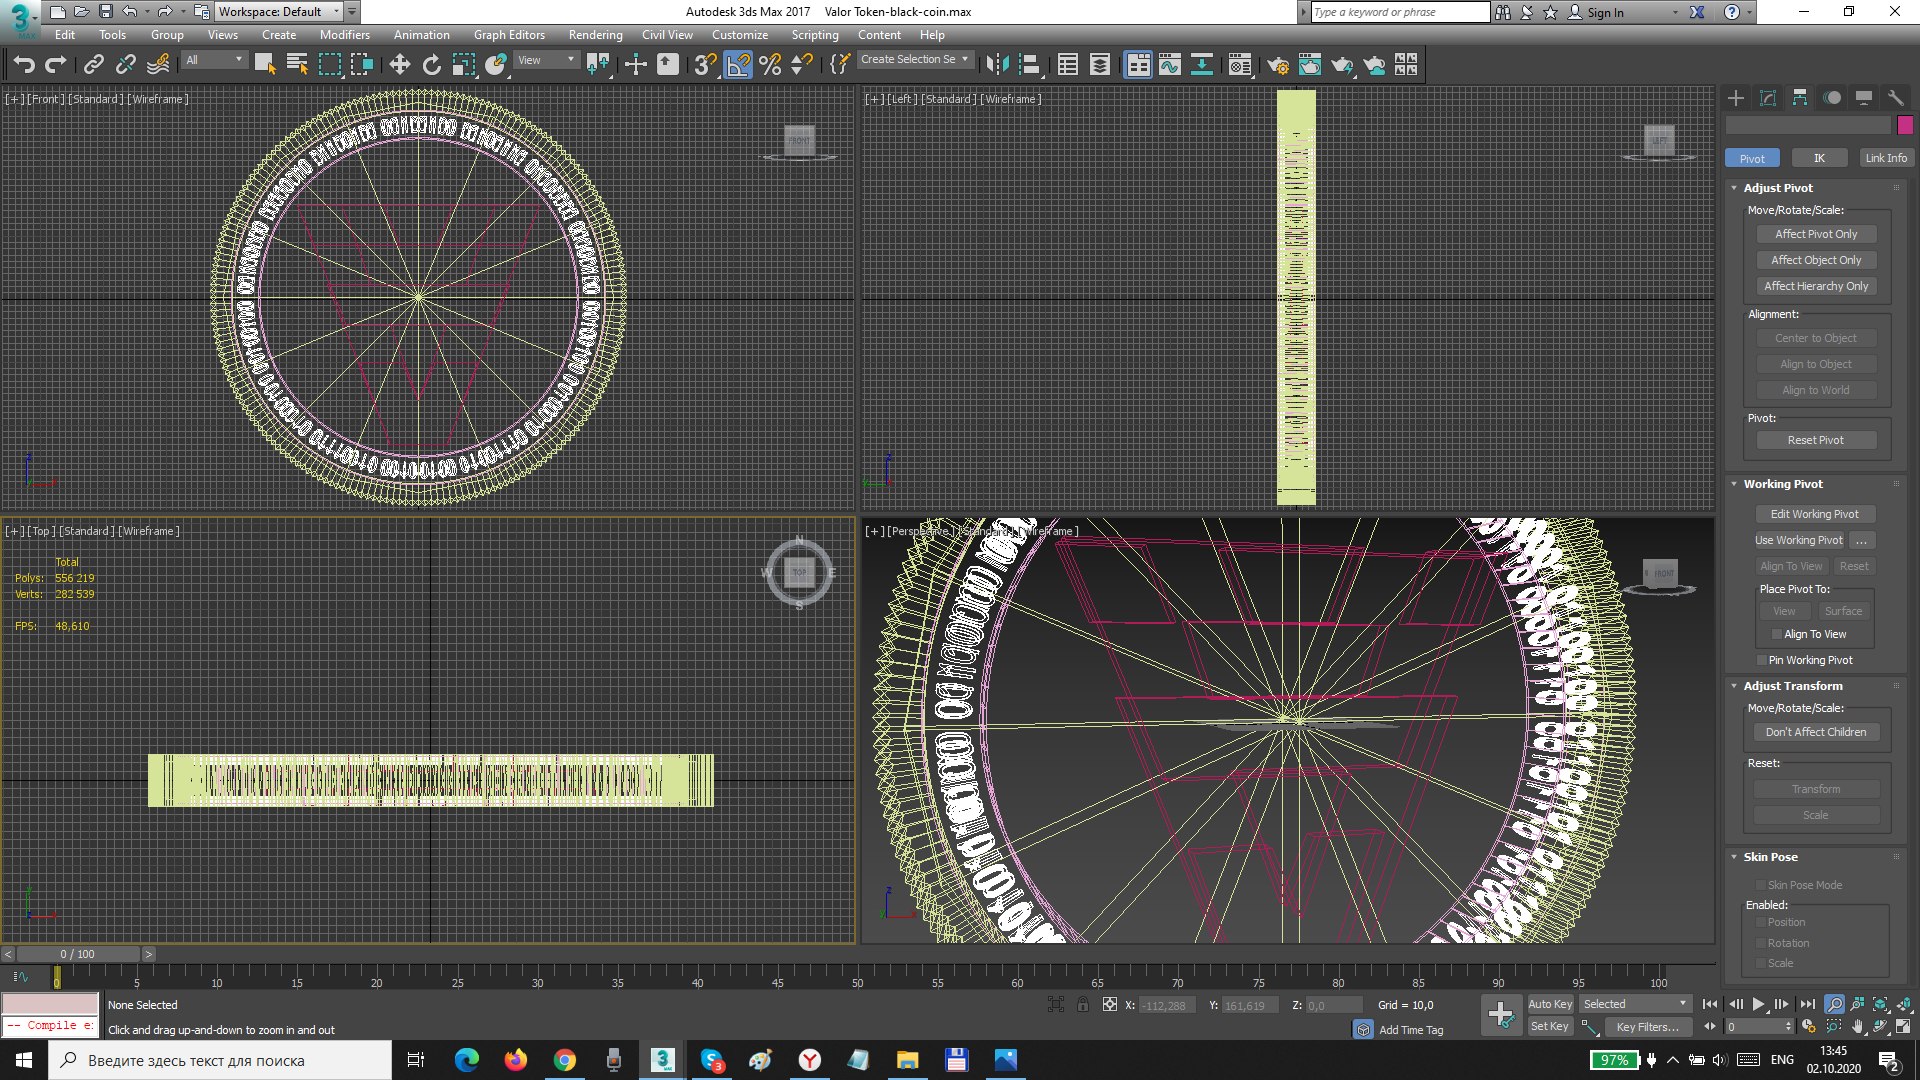Open the Link Info tab
Image resolution: width=1920 pixels, height=1080 pixels.
coord(1885,158)
